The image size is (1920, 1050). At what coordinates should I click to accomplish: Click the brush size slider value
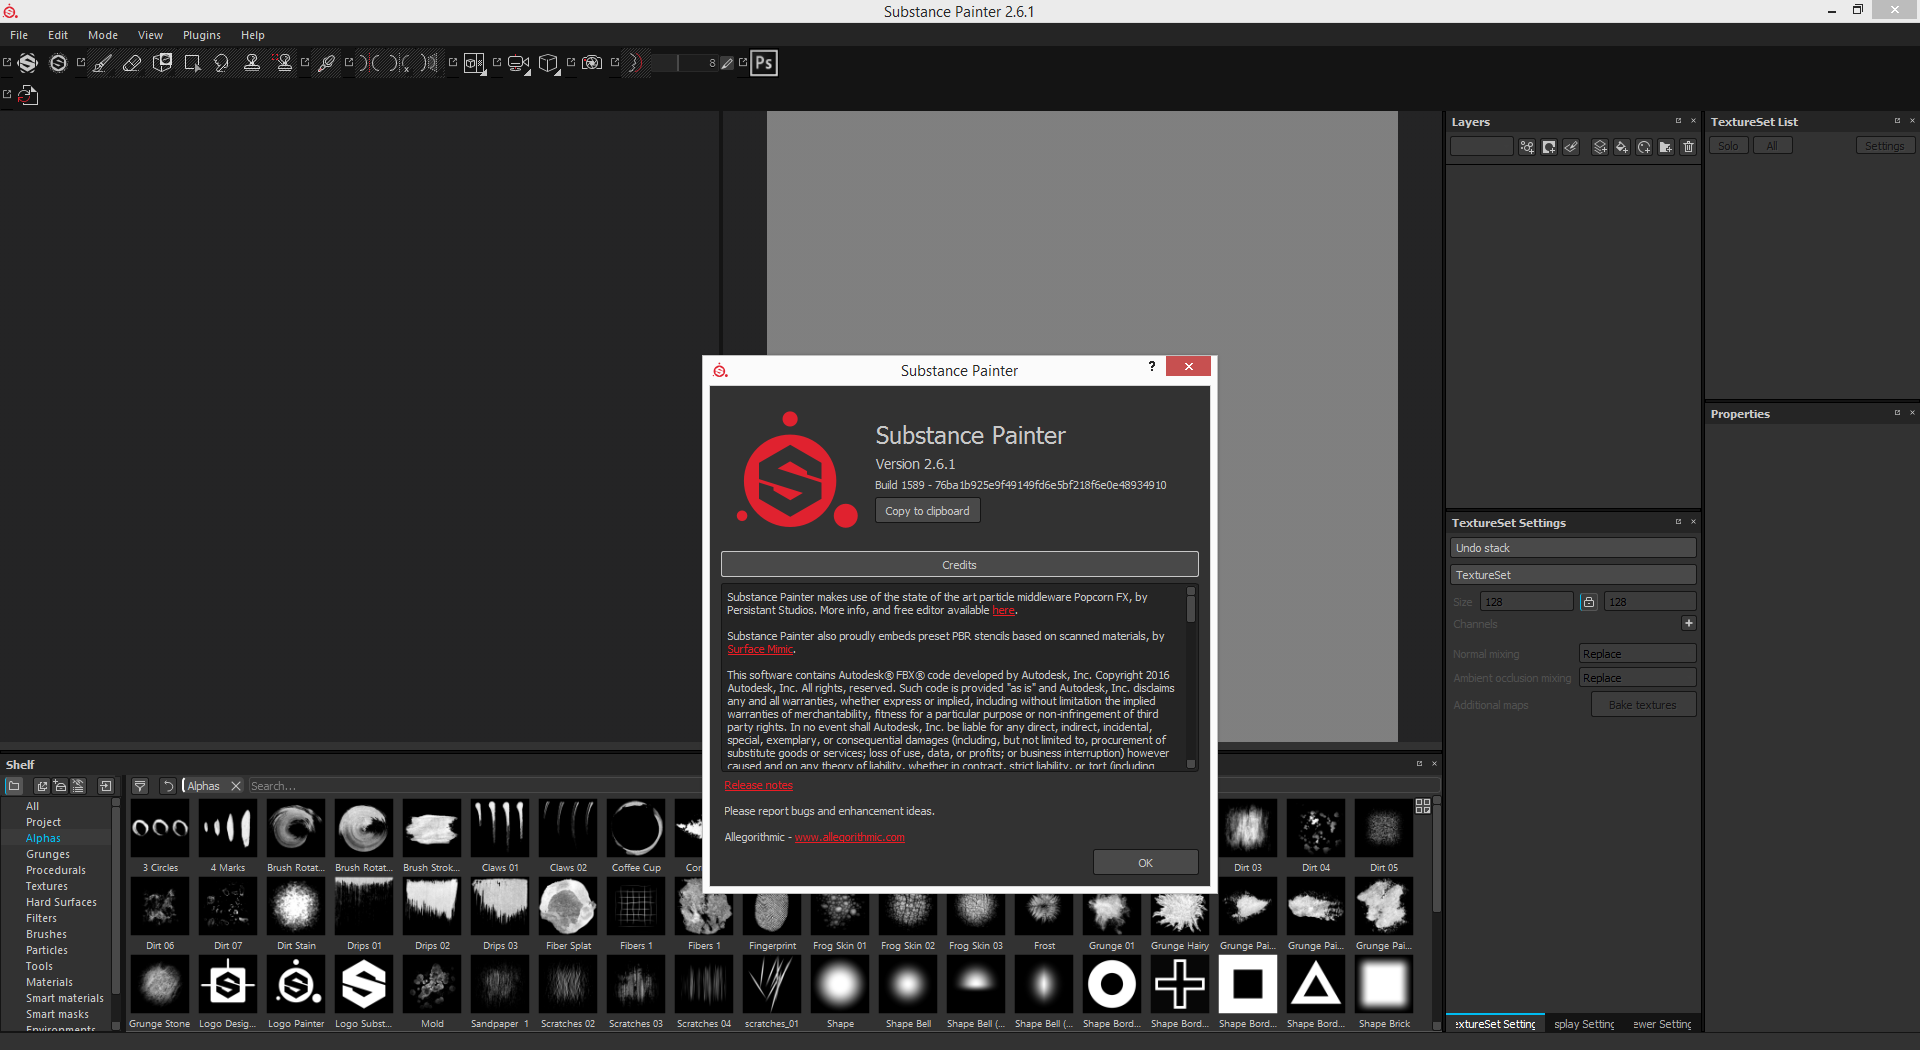point(684,63)
